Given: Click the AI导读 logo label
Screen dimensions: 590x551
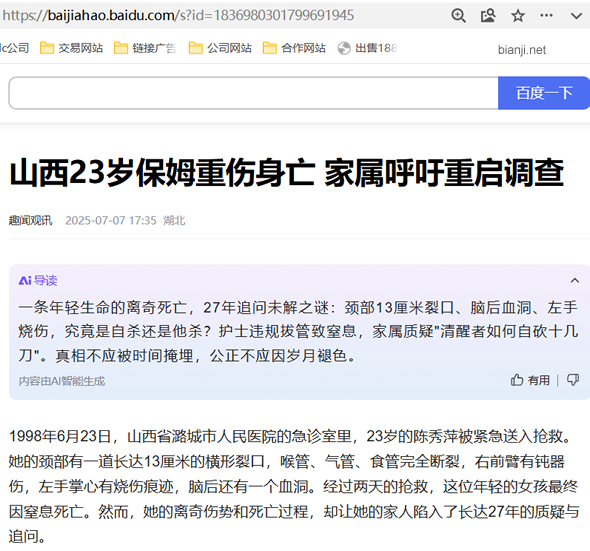Looking at the screenshot, I should 38,280.
